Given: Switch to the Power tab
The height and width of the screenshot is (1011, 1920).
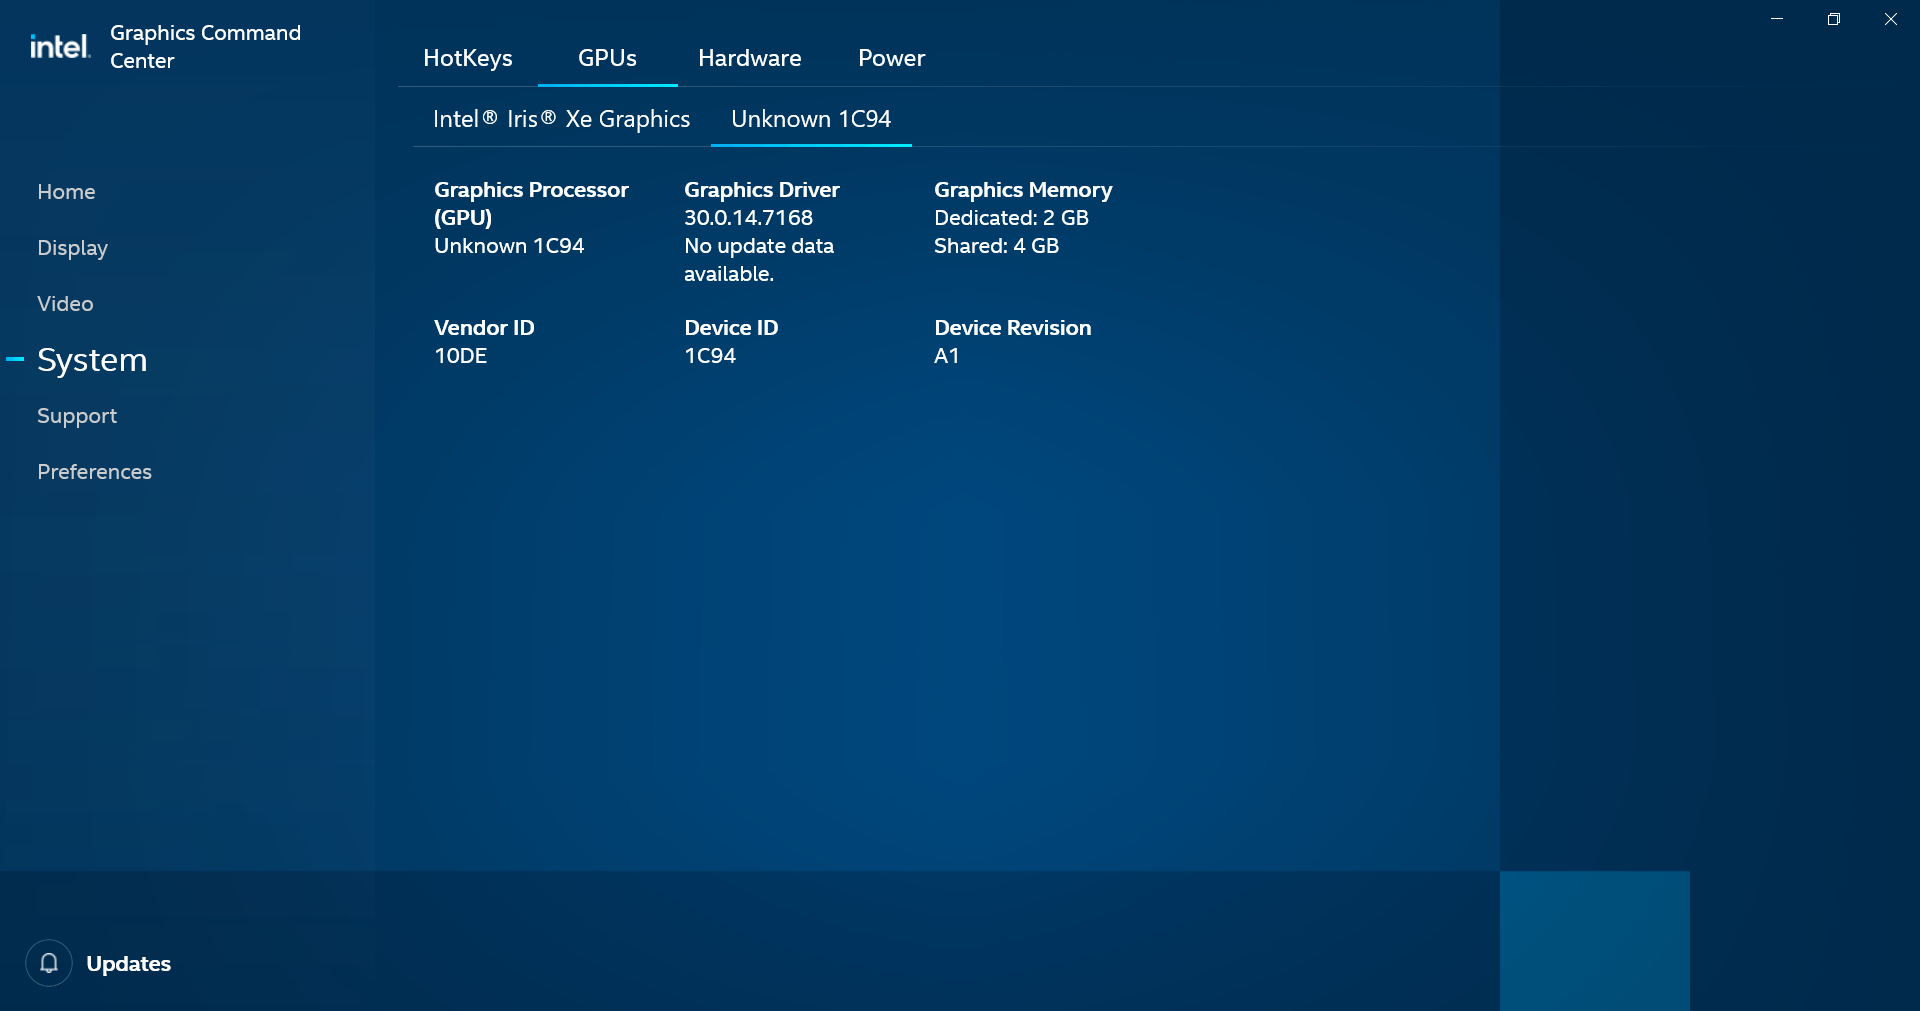Looking at the screenshot, I should [891, 58].
